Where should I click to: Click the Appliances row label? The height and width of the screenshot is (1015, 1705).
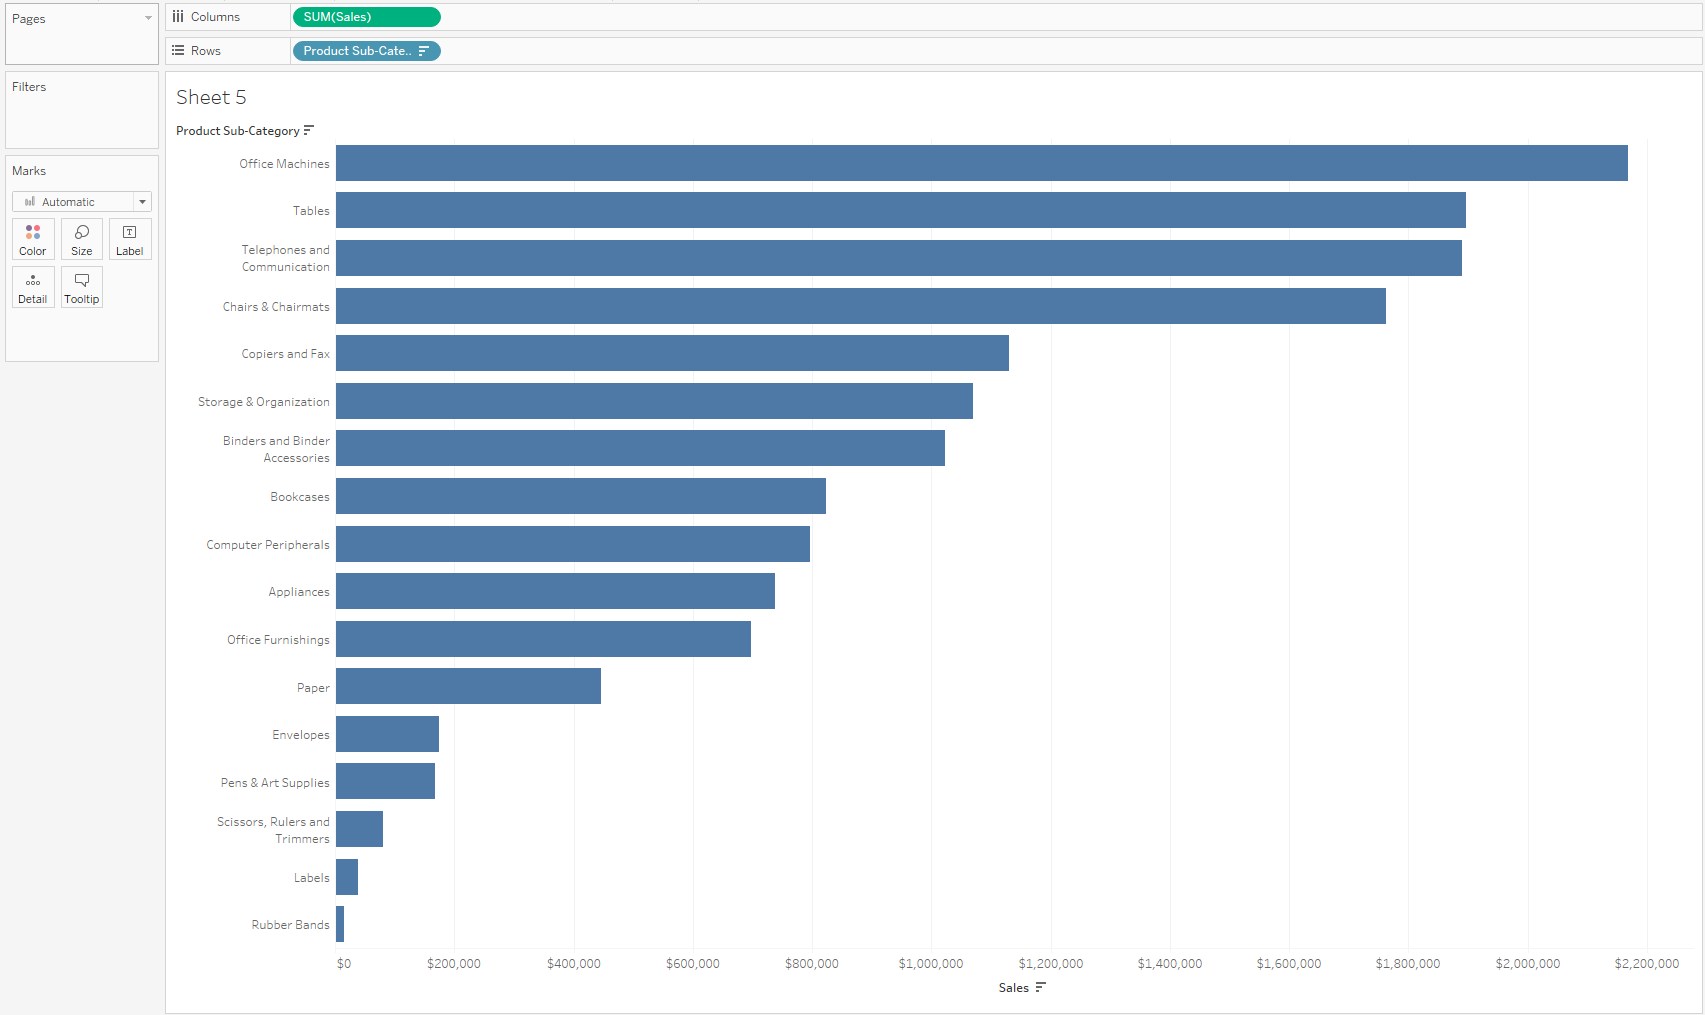pyautogui.click(x=299, y=592)
